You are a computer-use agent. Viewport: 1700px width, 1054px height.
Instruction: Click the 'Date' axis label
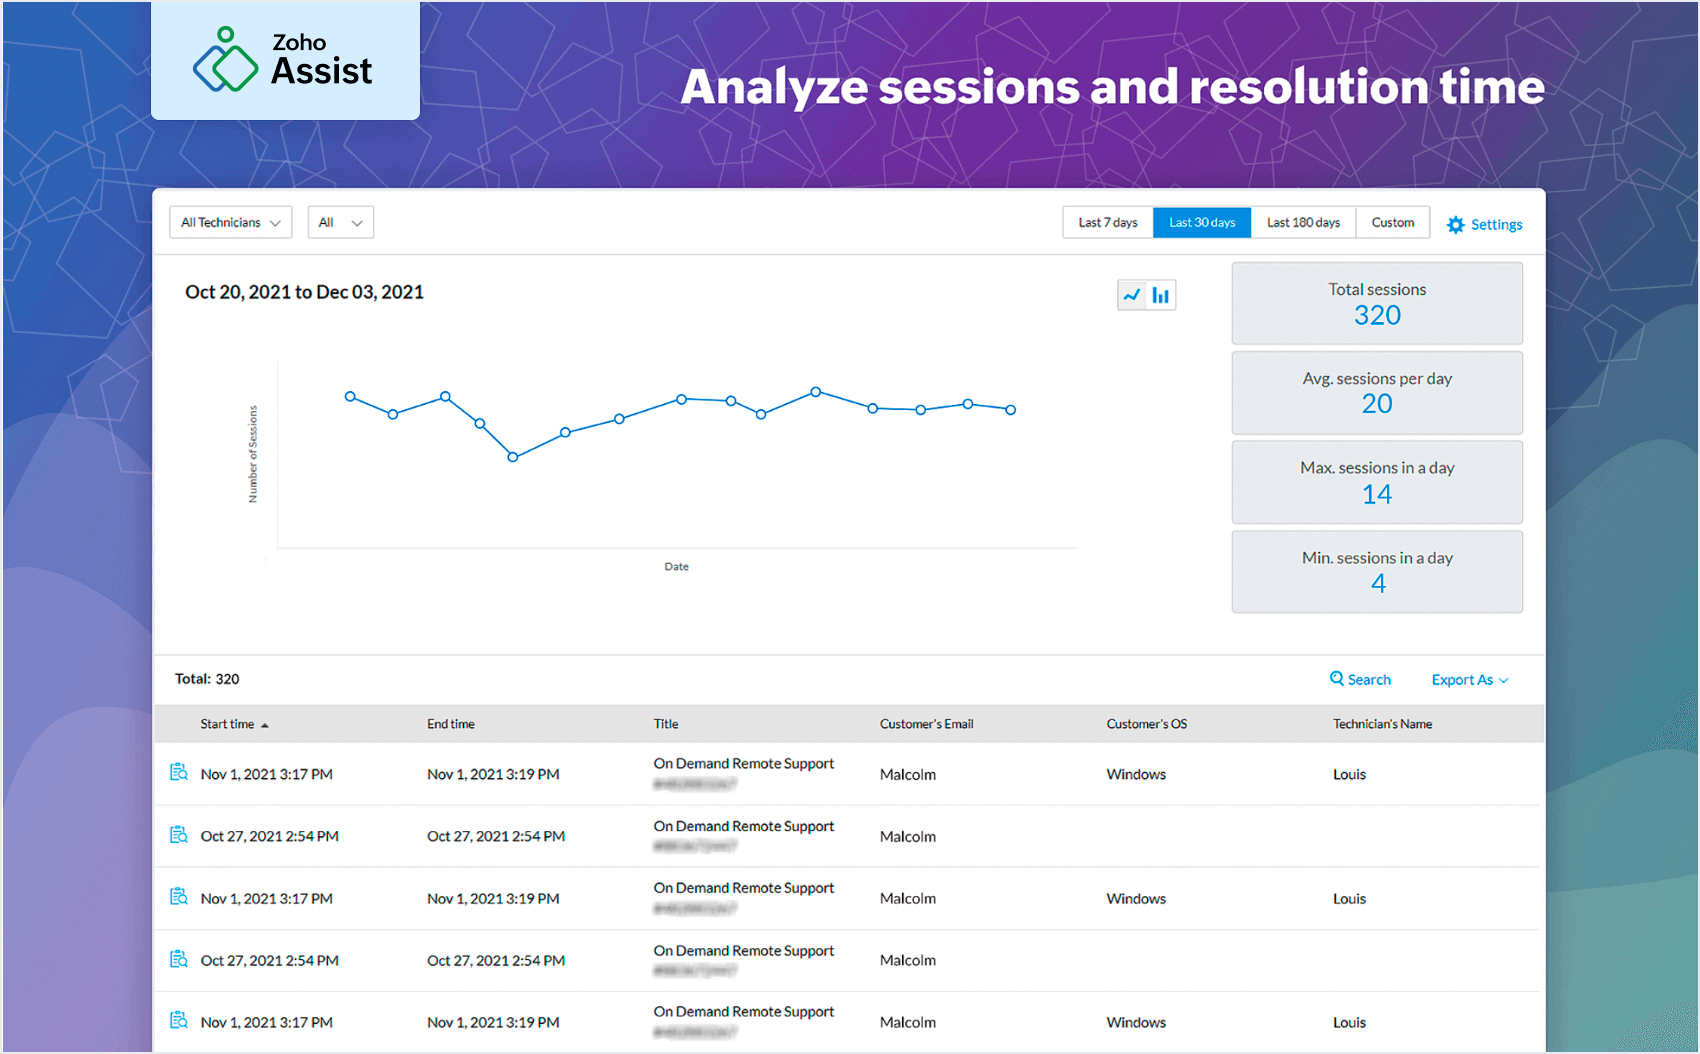click(x=676, y=567)
